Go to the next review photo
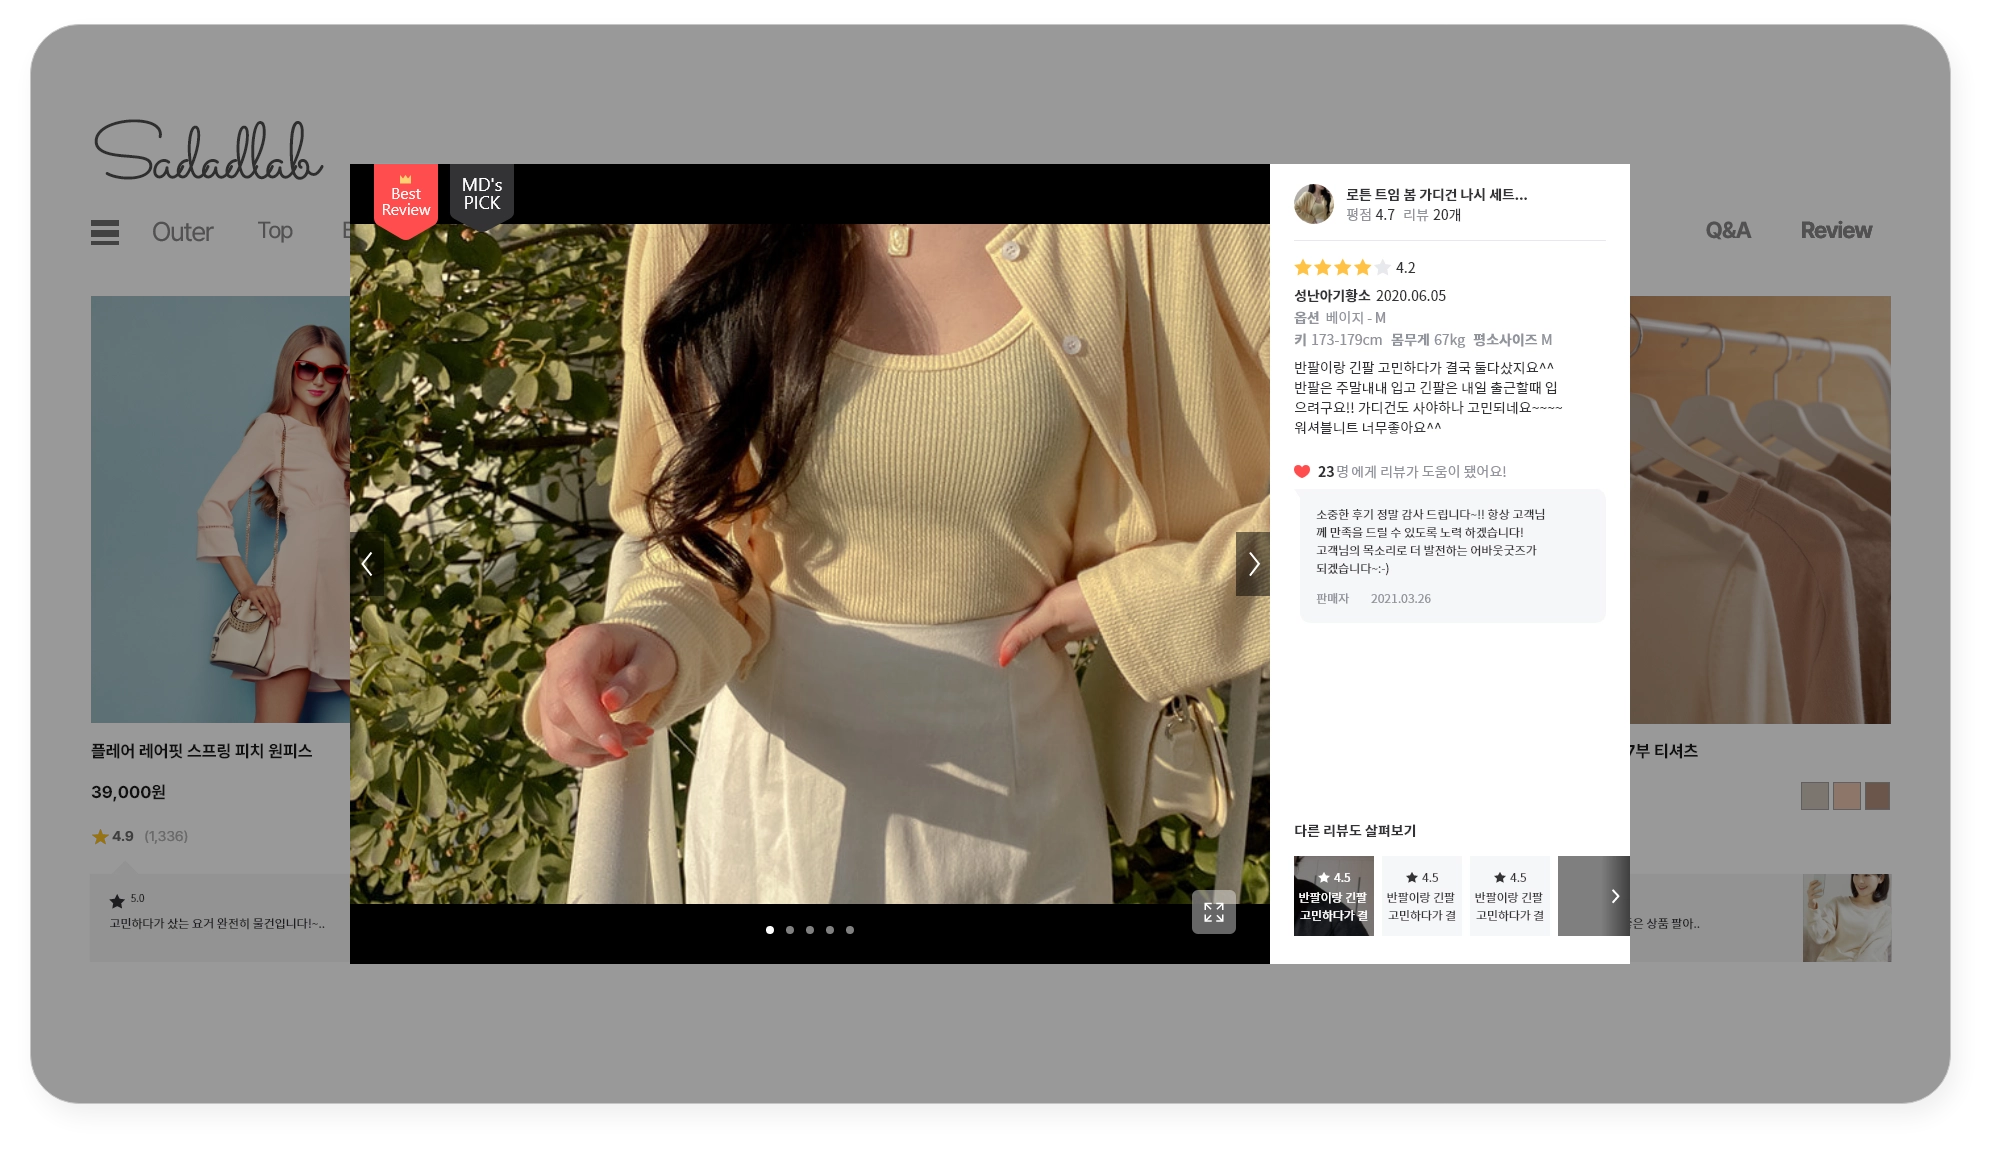Image resolution: width=1993 pixels, height=1152 pixels. 1253,564
